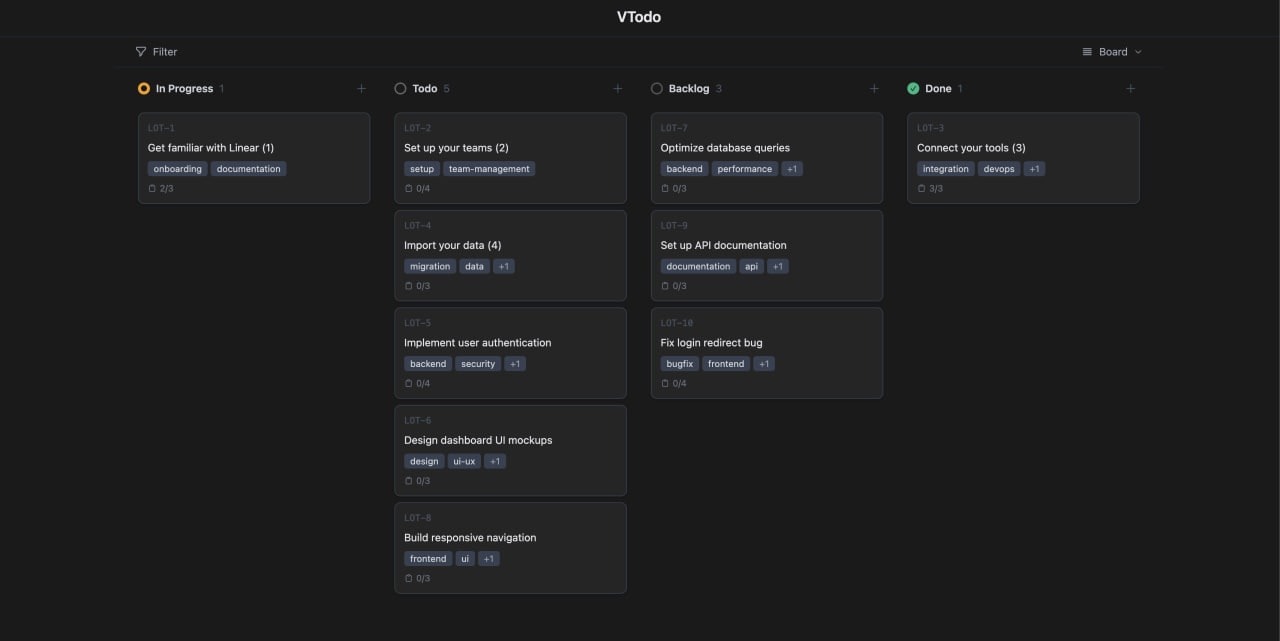Viewport: 1280px width, 641px height.
Task: Click the Board view list icon
Action: pyautogui.click(x=1087, y=51)
